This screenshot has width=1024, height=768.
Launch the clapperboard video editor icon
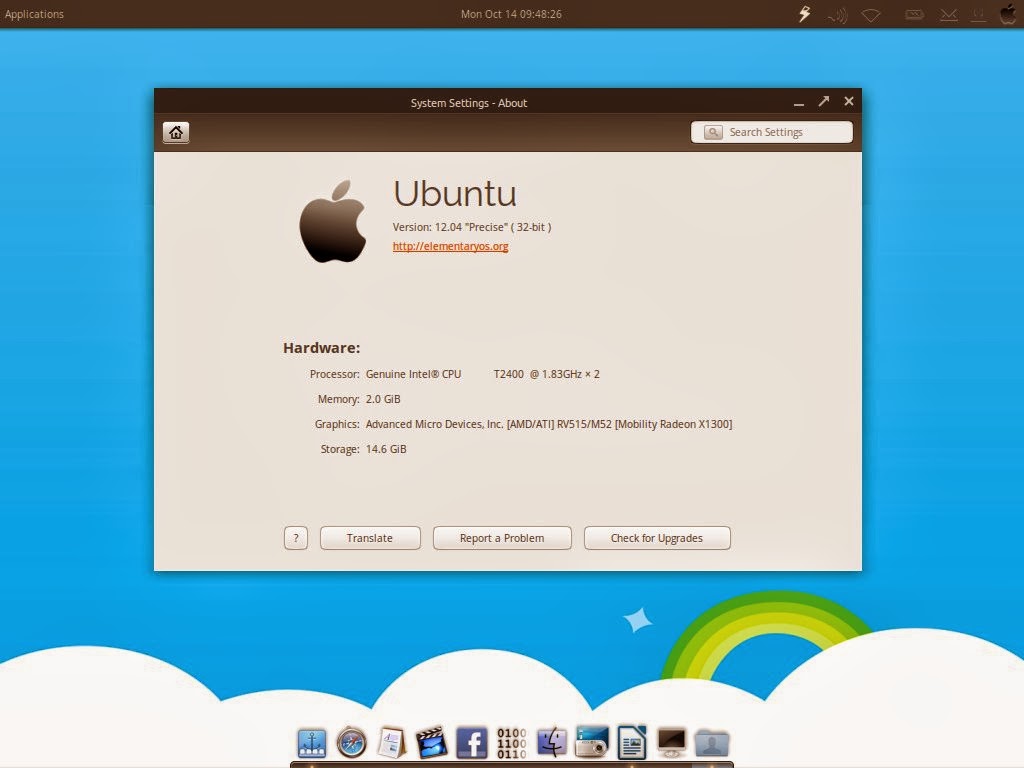coord(431,743)
